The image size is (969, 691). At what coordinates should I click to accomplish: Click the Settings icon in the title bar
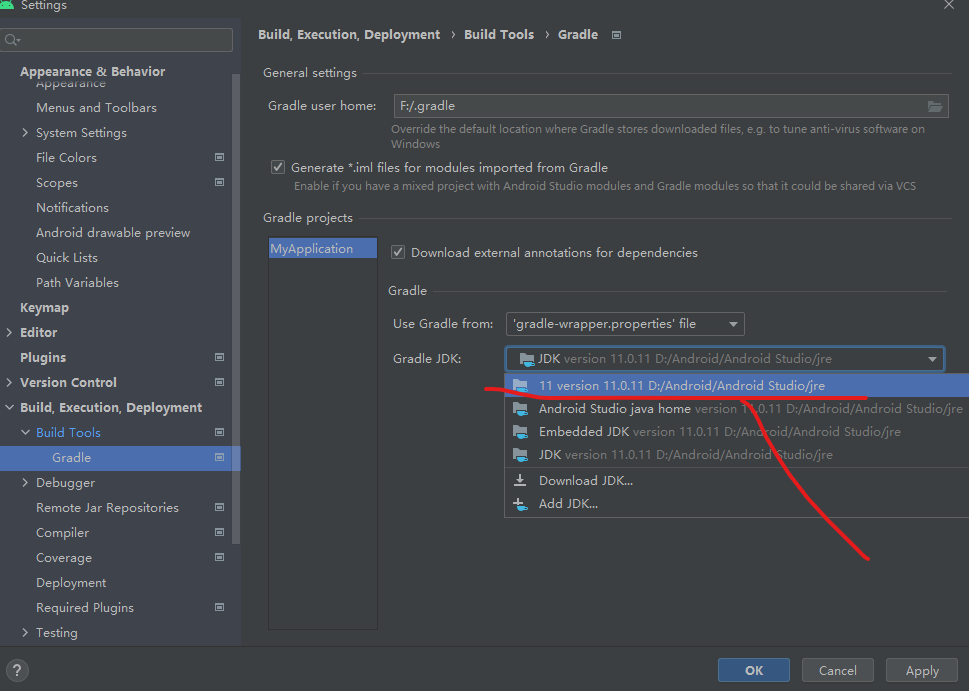(x=10, y=6)
